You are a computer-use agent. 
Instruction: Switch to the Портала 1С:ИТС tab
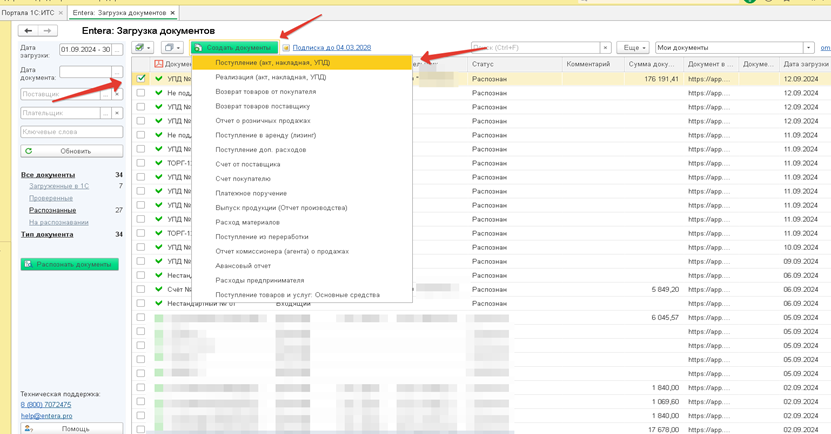tap(28, 13)
